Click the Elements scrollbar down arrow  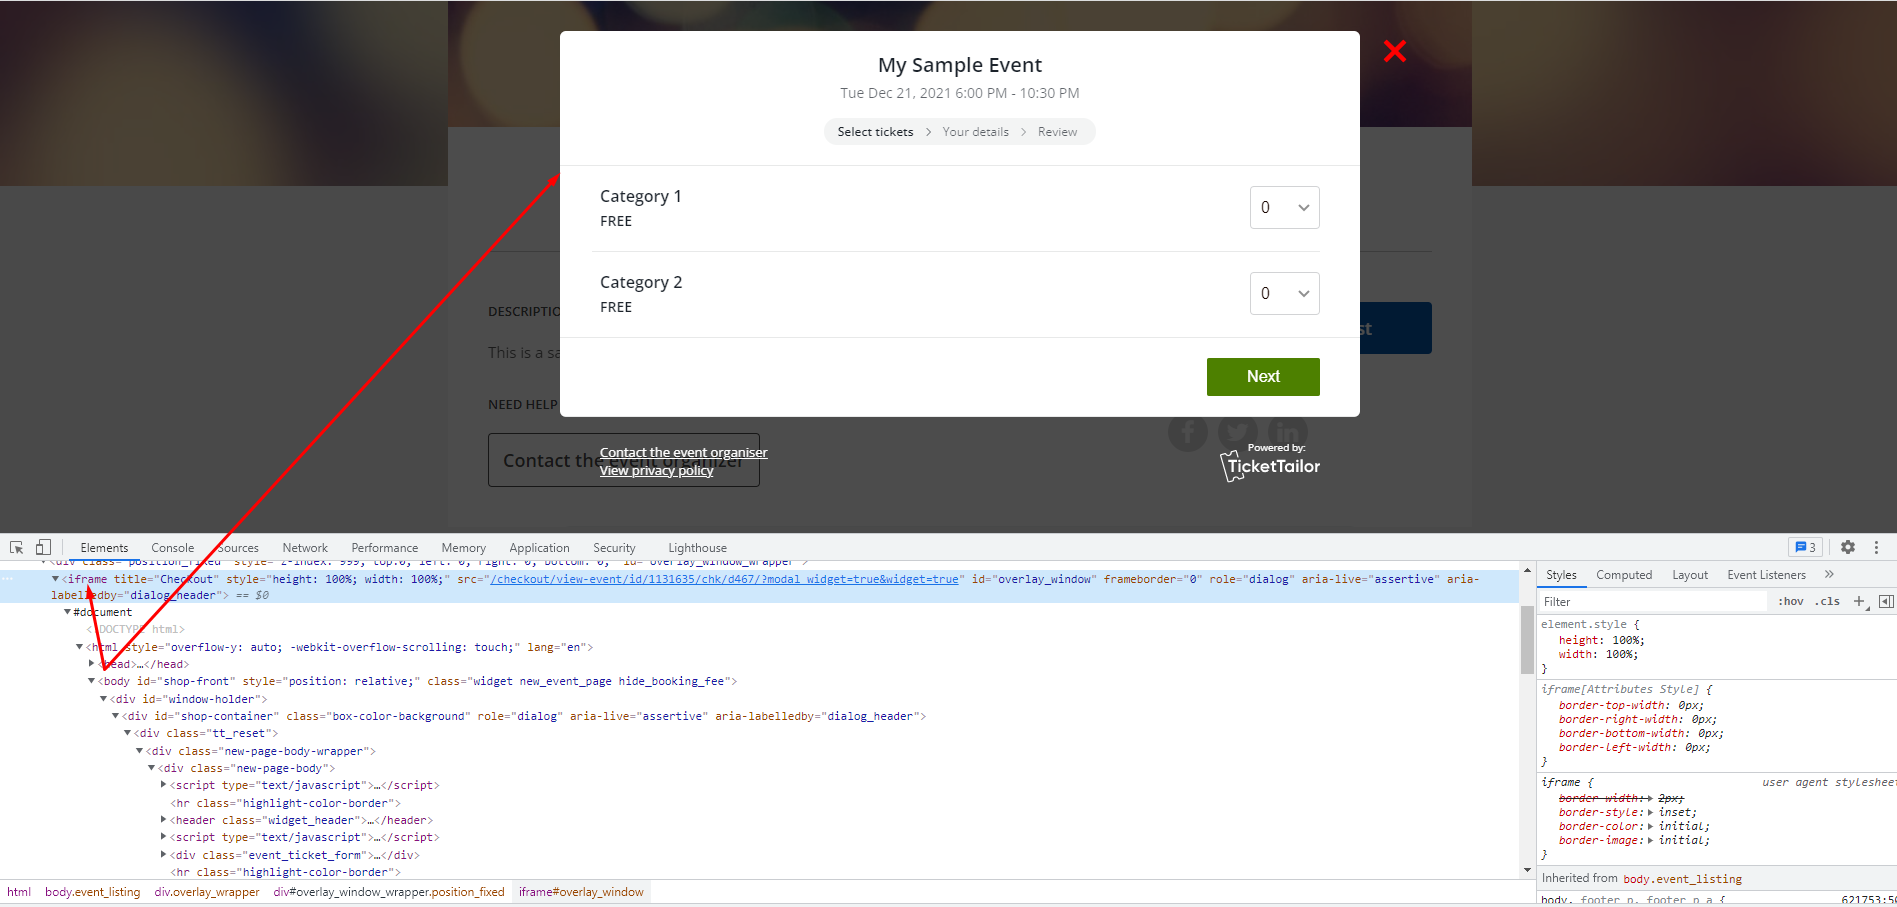point(1527,869)
